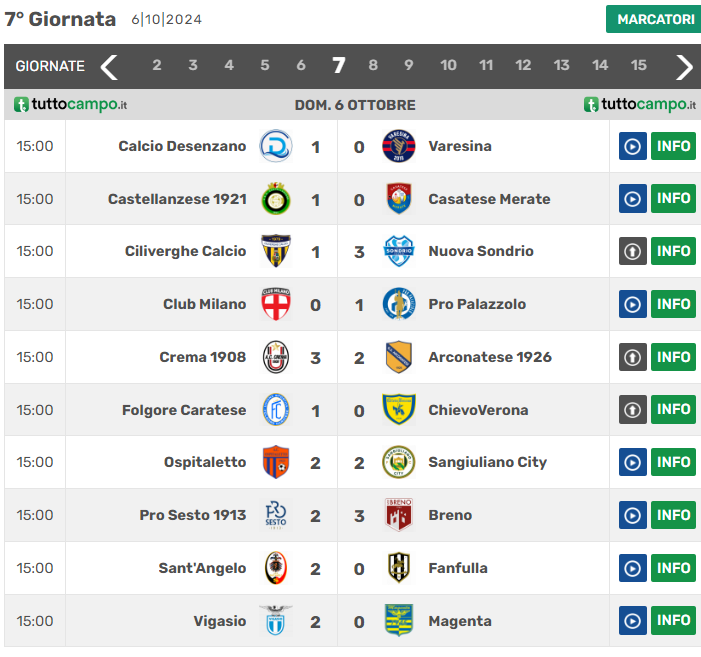This screenshot has height=657, width=701.
Task: Play video for Castellanzese 1921 match
Action: pos(632,199)
